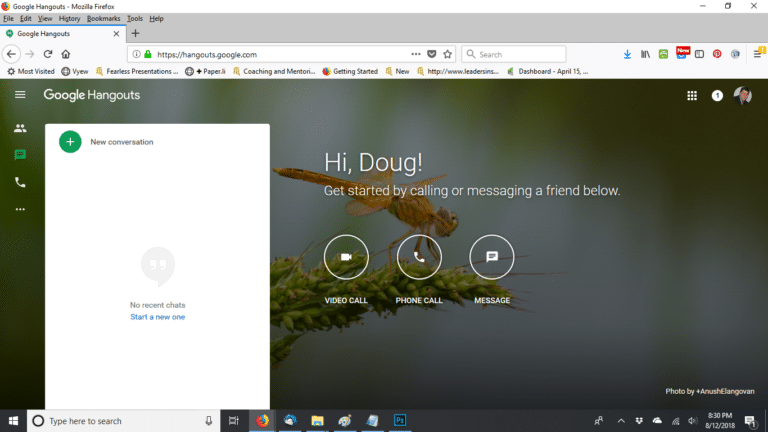Screen dimensions: 768x432
Task: Open the Conversations sidebar icon
Action: [20, 155]
